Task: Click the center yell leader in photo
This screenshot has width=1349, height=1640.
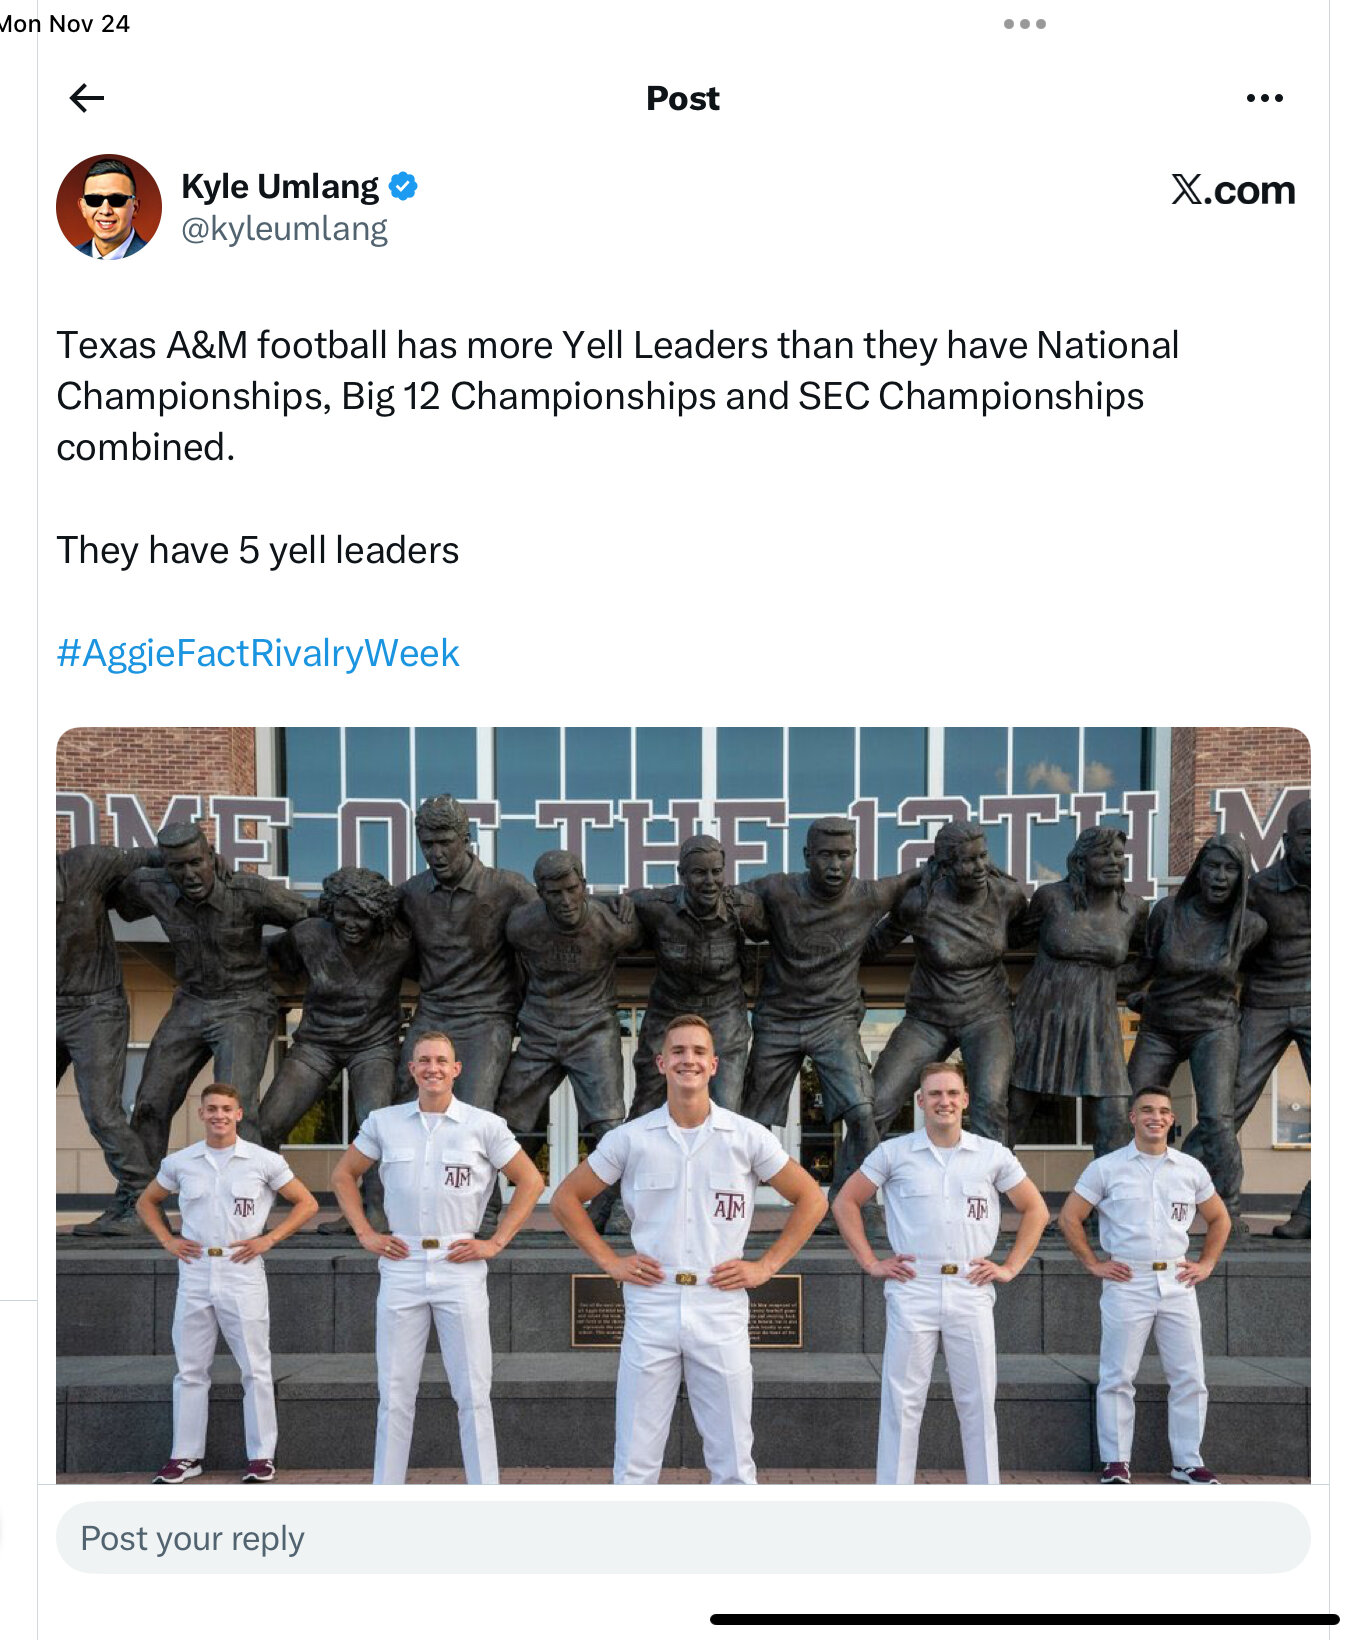Action: click(x=687, y=1250)
